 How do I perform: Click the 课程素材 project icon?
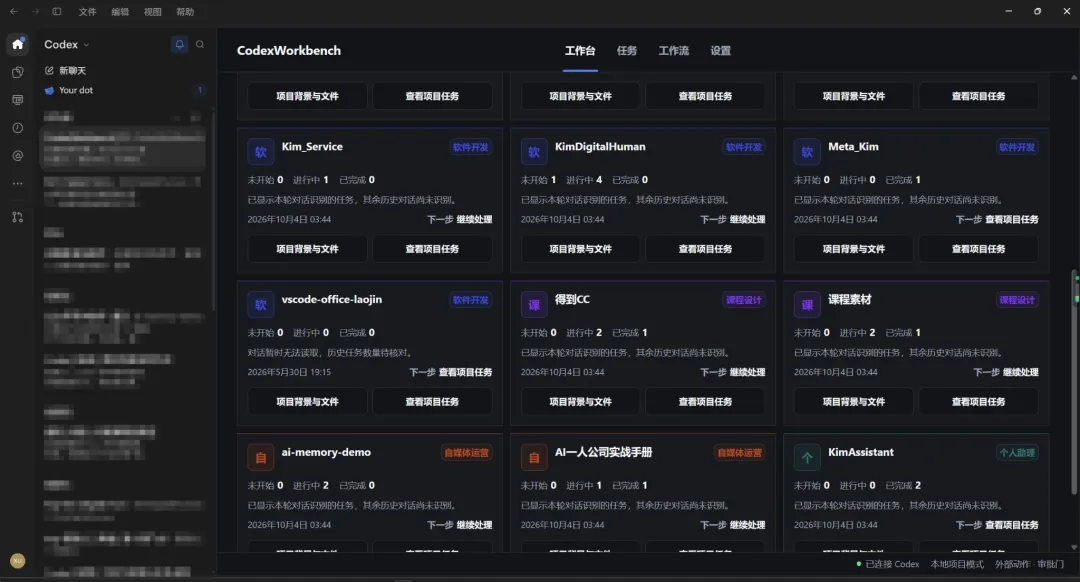[807, 304]
